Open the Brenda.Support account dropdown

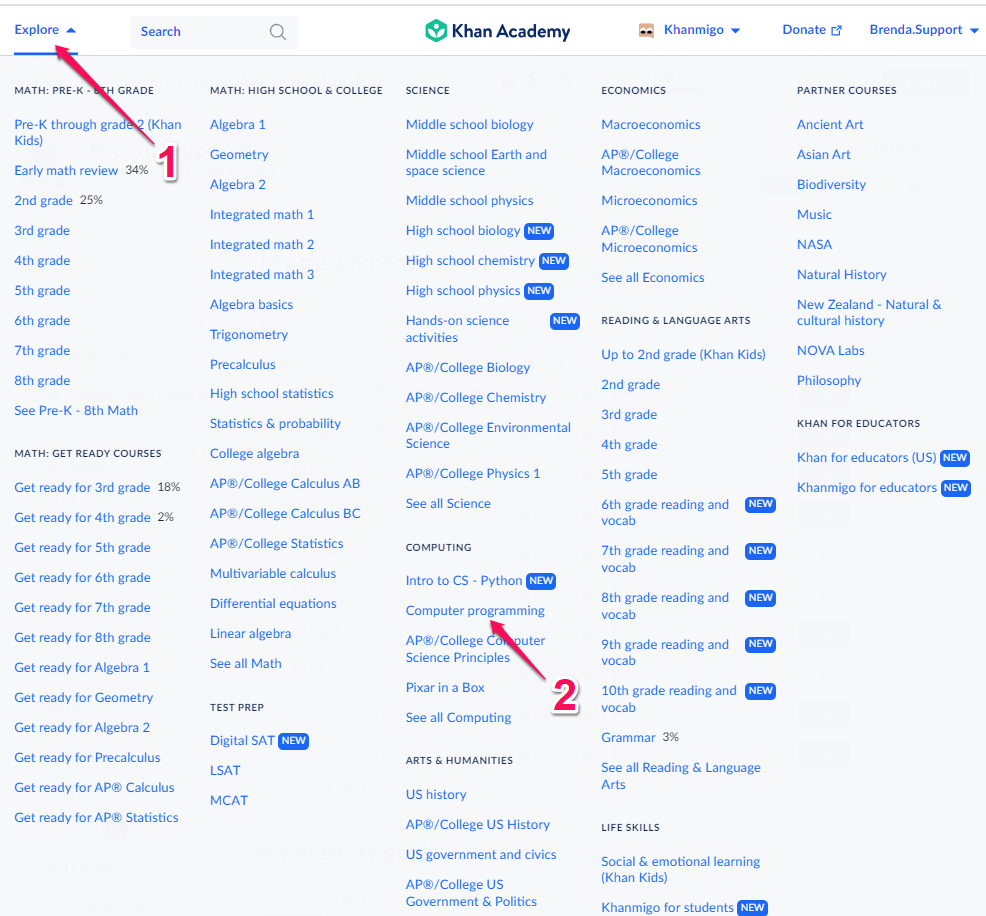[x=924, y=30]
